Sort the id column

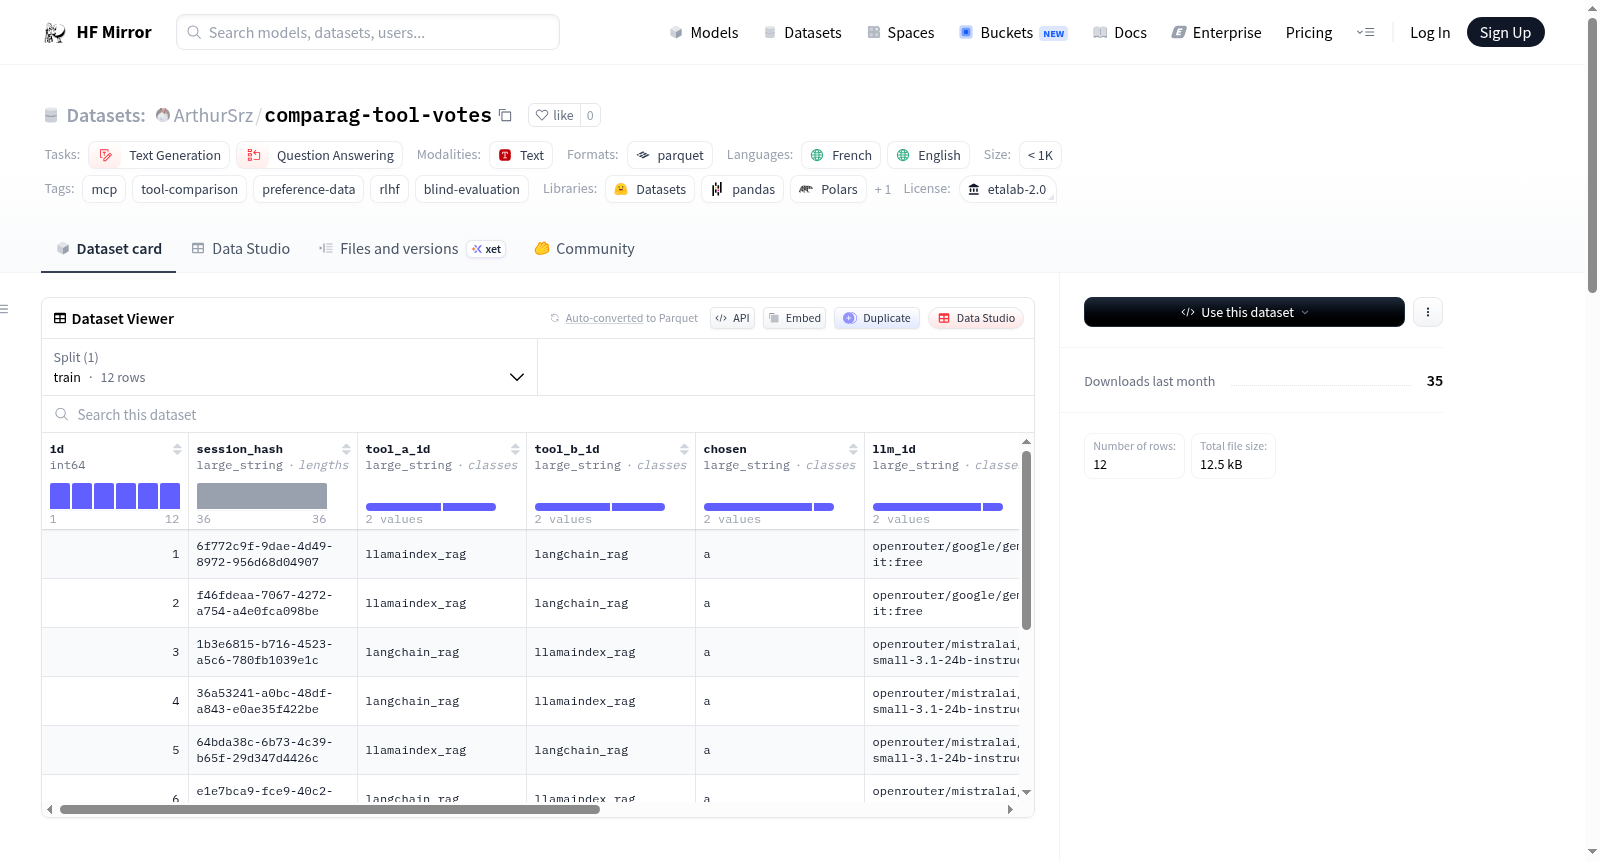(177, 449)
